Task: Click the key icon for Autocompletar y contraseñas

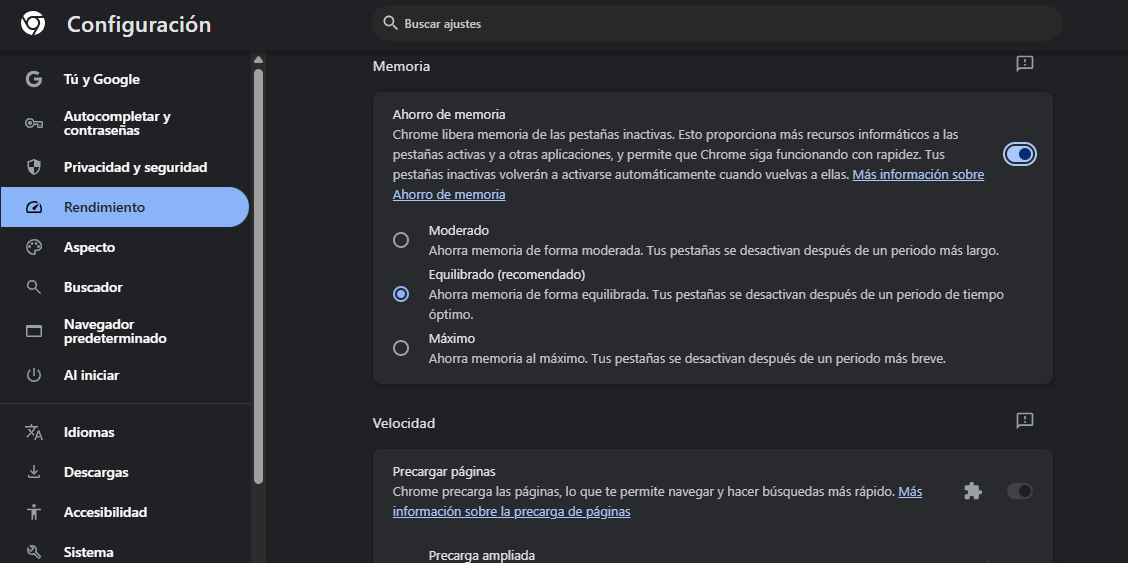Action: [34, 124]
